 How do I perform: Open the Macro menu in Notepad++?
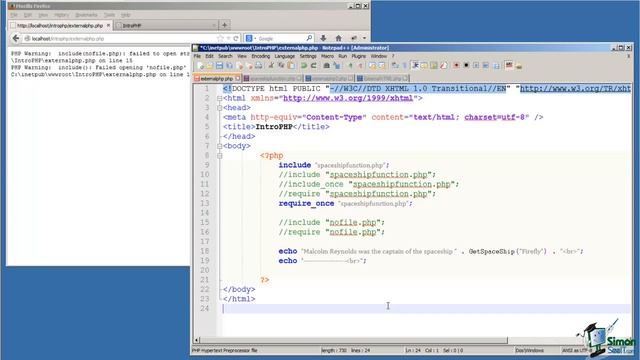pos(327,56)
